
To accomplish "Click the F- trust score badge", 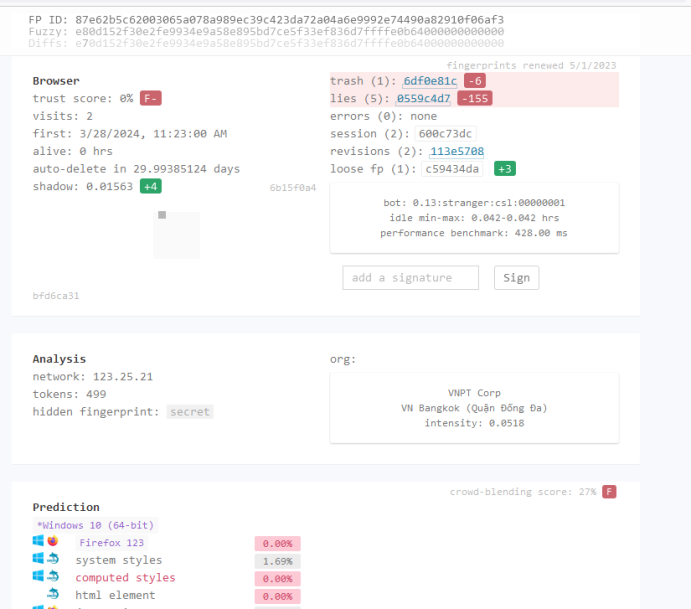I will click(151, 99).
